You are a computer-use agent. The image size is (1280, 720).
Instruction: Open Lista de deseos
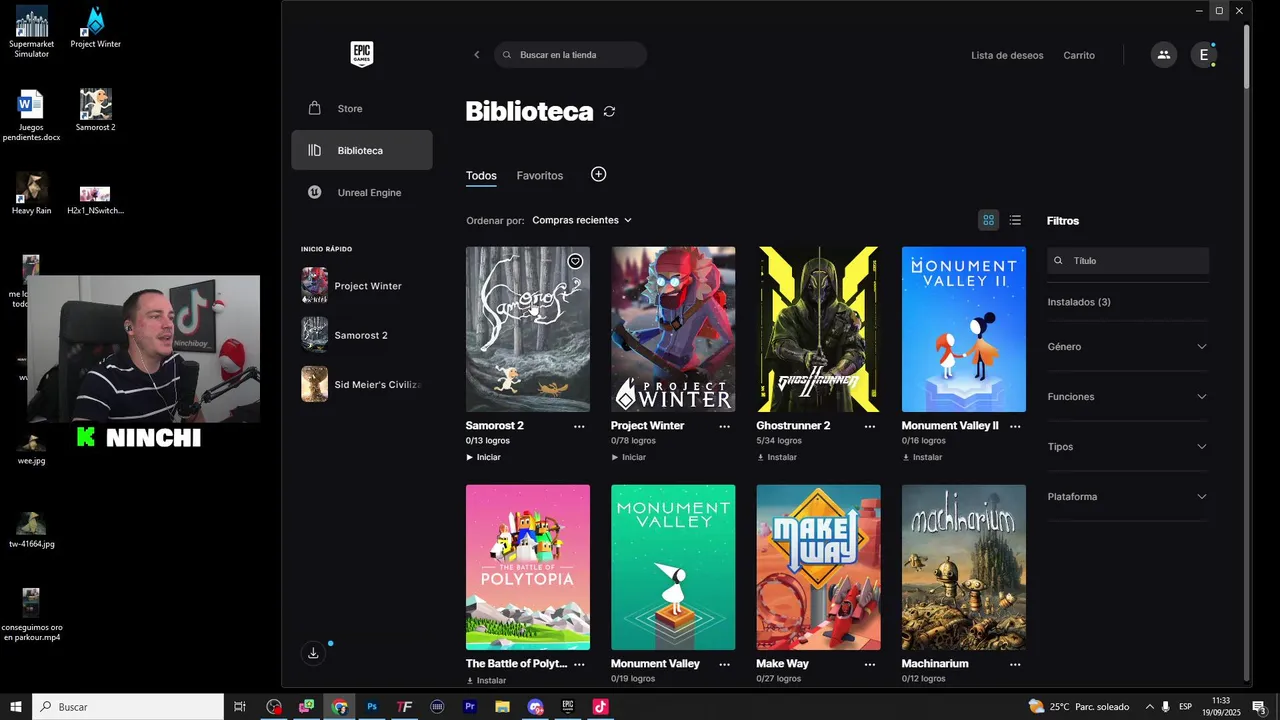pos(1007,55)
